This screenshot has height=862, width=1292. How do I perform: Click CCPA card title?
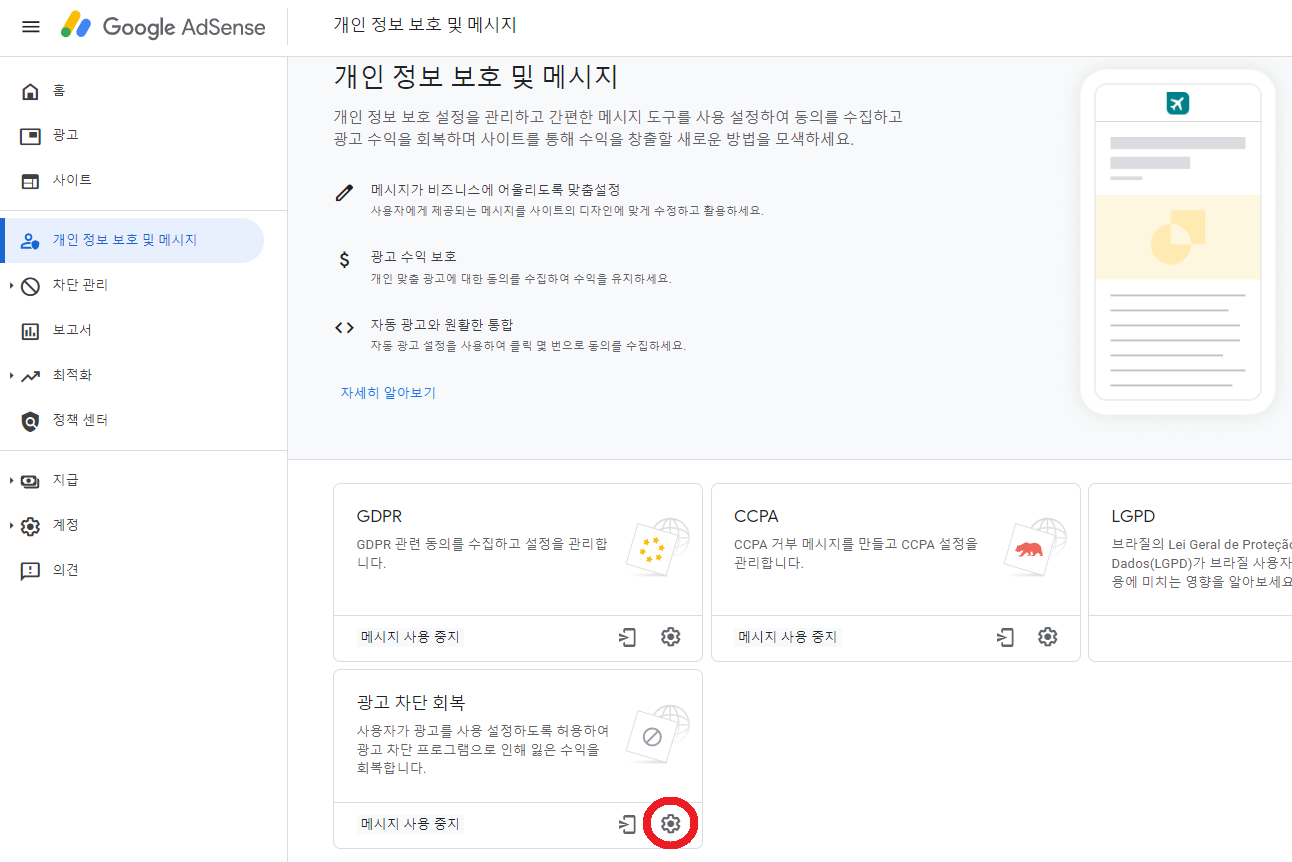[756, 517]
